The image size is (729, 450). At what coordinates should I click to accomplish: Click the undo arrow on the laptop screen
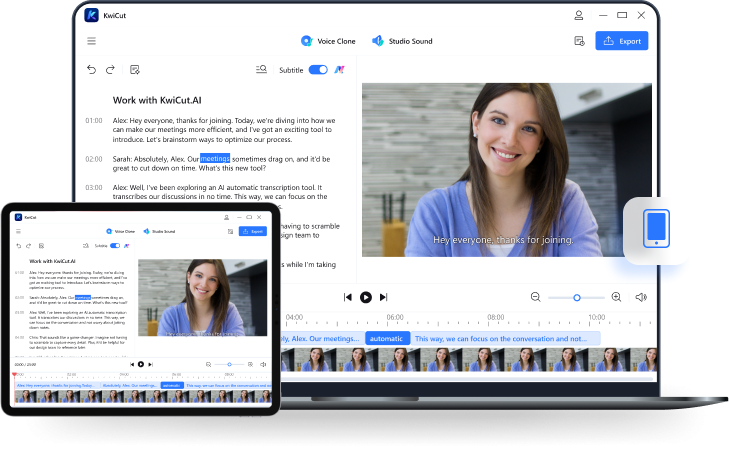[x=92, y=70]
